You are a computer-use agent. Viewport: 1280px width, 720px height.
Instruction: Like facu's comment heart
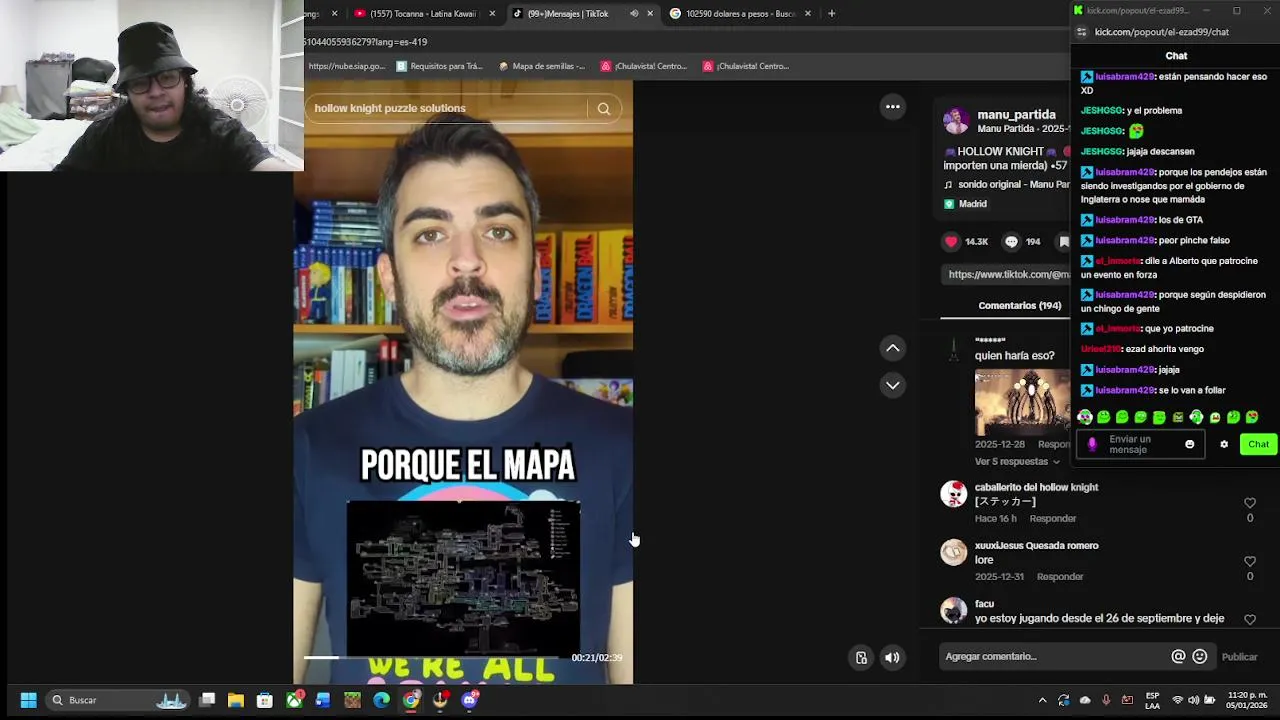coord(1250,619)
